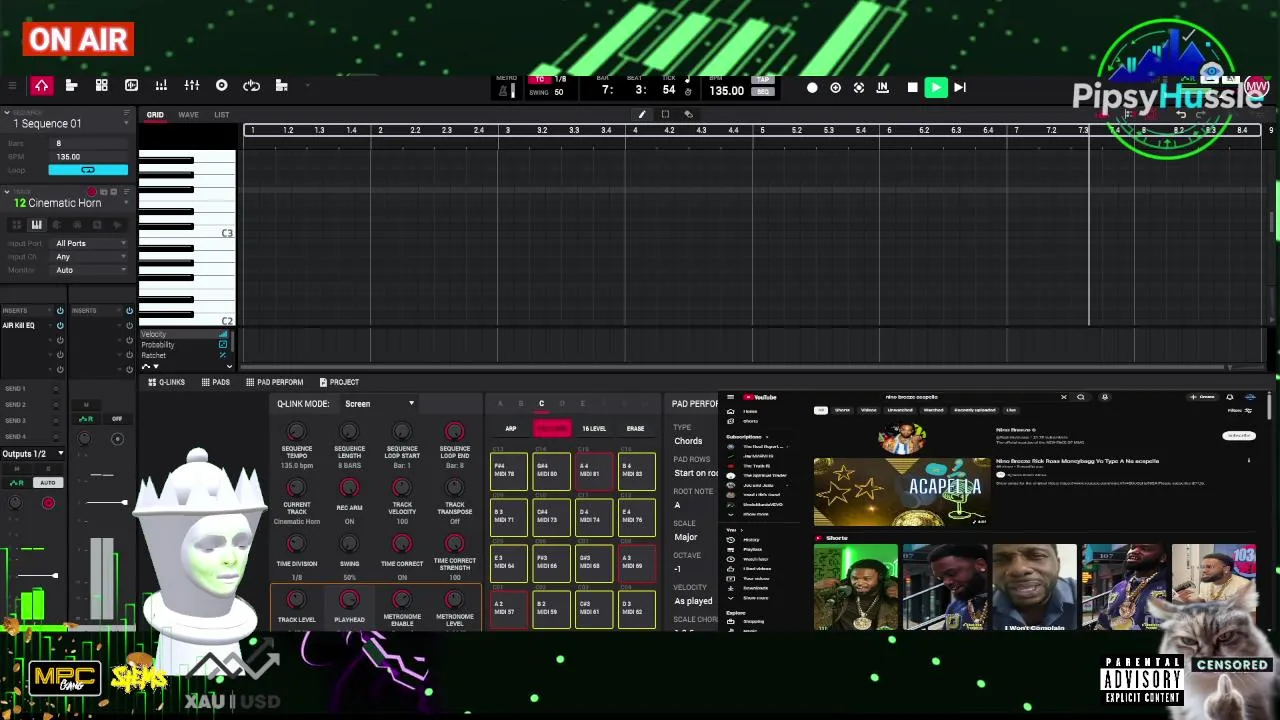Open the sampler record disc icon
Viewport: 1280px width, 720px height.
click(x=221, y=86)
